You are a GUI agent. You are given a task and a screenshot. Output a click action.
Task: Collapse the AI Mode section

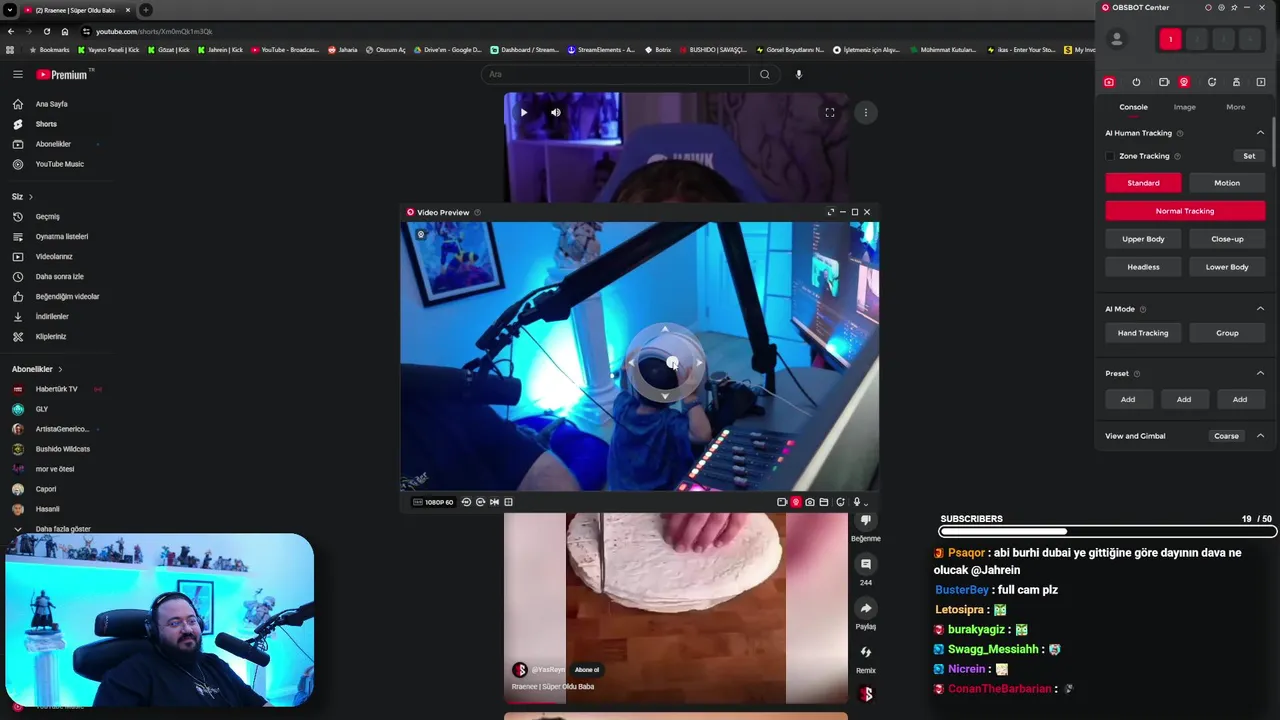[x=1260, y=309]
